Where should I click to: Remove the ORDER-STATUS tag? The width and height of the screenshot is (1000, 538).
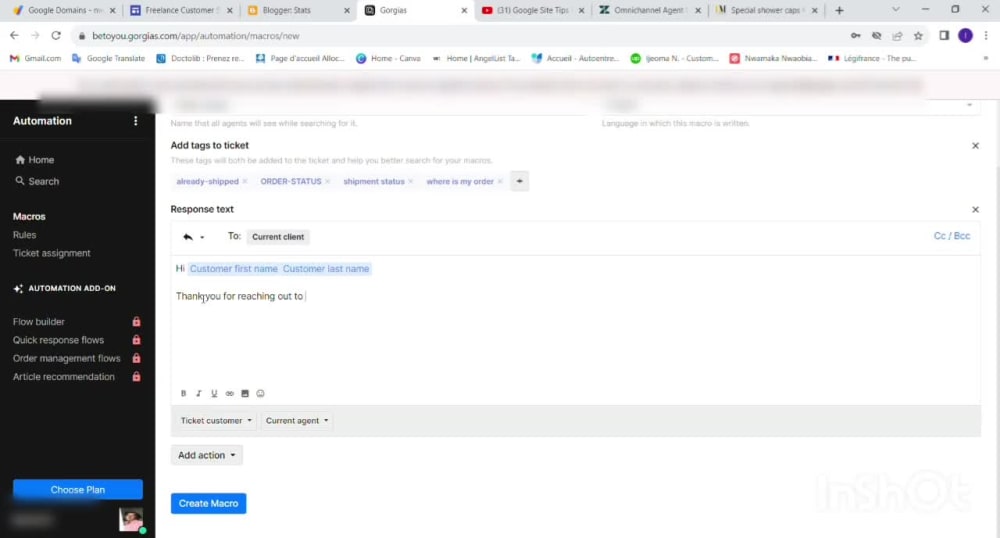click(327, 181)
